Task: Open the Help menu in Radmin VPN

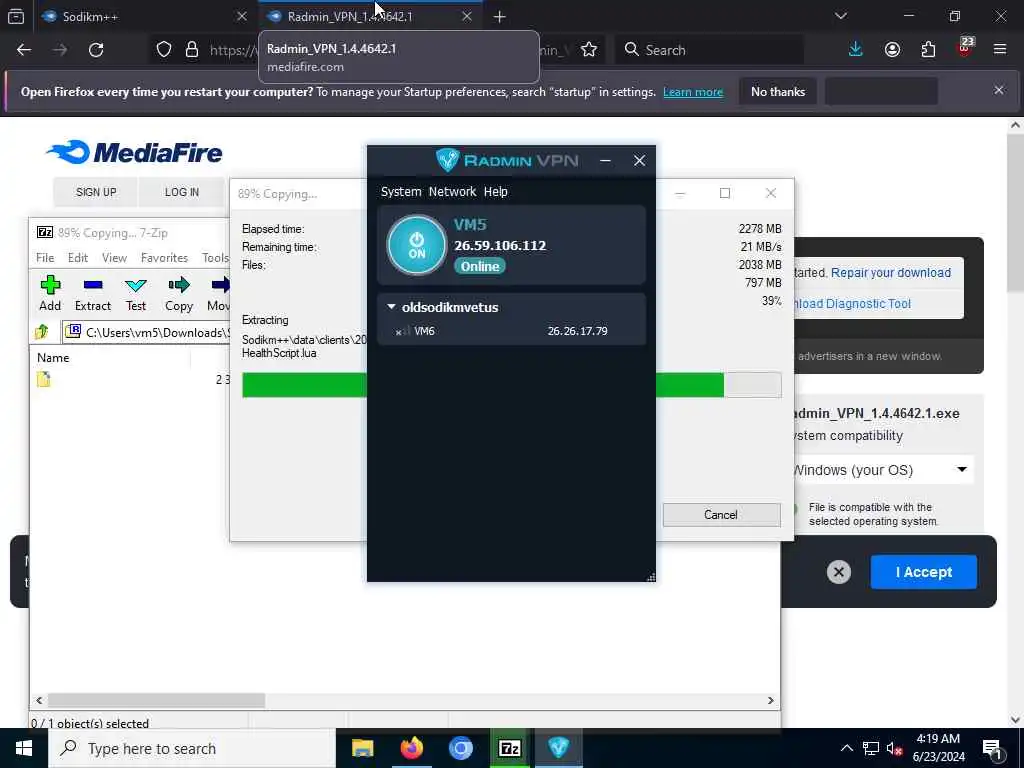Action: (496, 191)
